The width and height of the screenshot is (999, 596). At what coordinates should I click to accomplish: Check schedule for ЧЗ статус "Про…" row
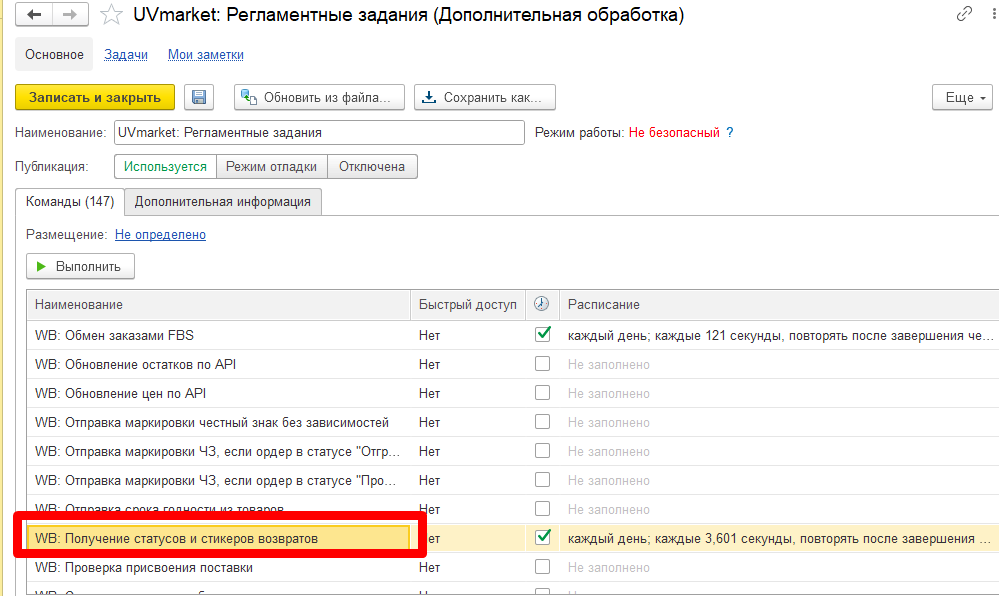(542, 479)
